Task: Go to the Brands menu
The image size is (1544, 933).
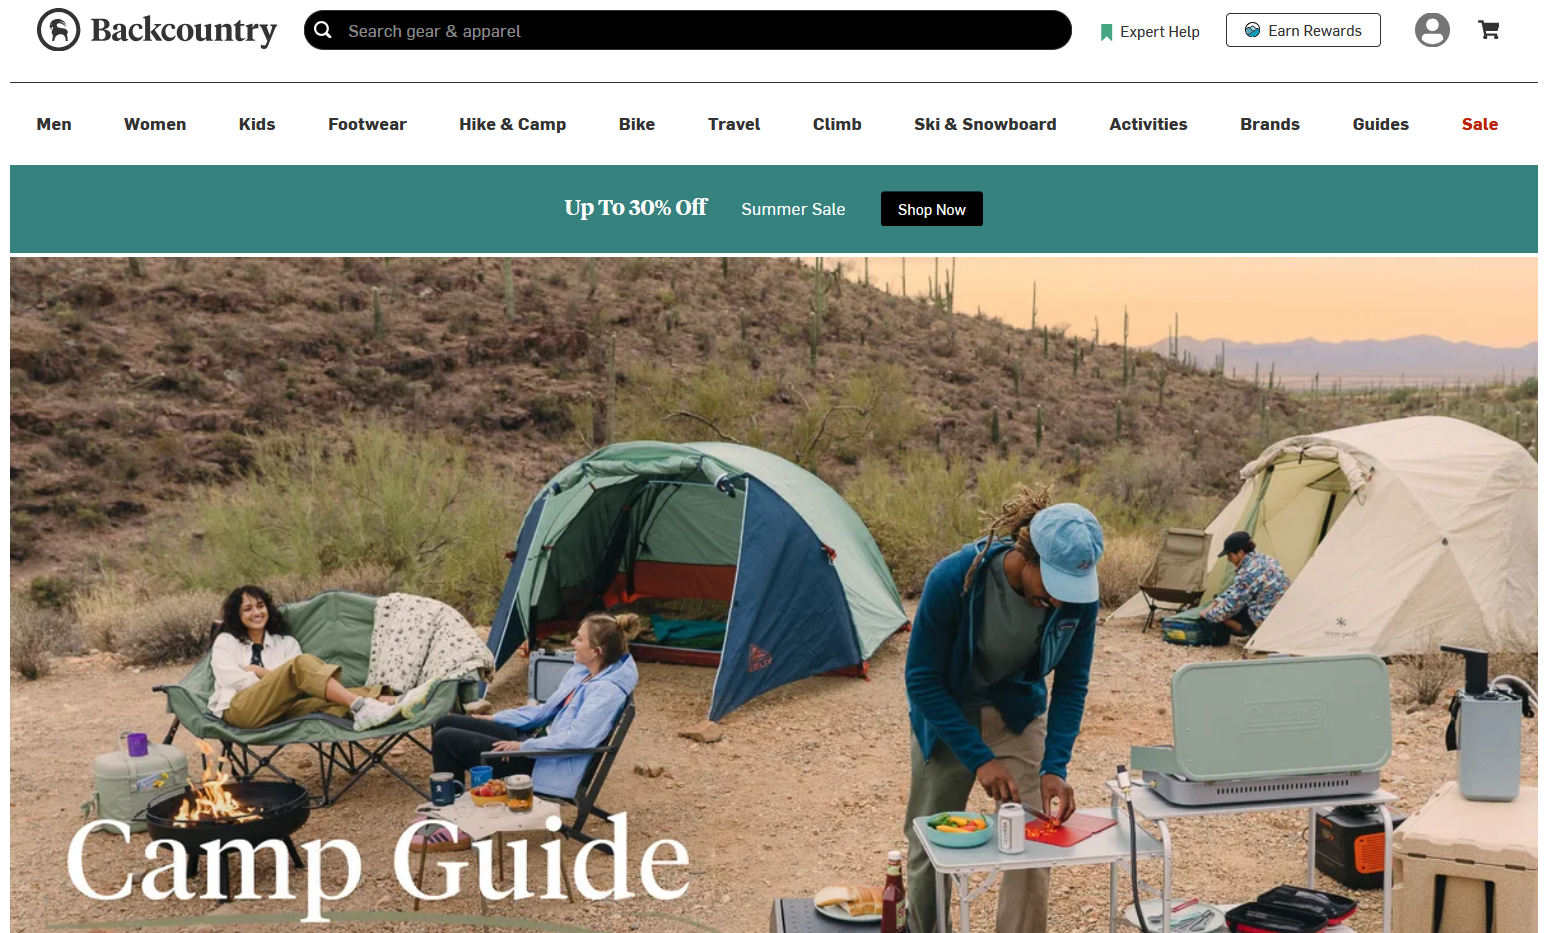Action: coord(1270,124)
